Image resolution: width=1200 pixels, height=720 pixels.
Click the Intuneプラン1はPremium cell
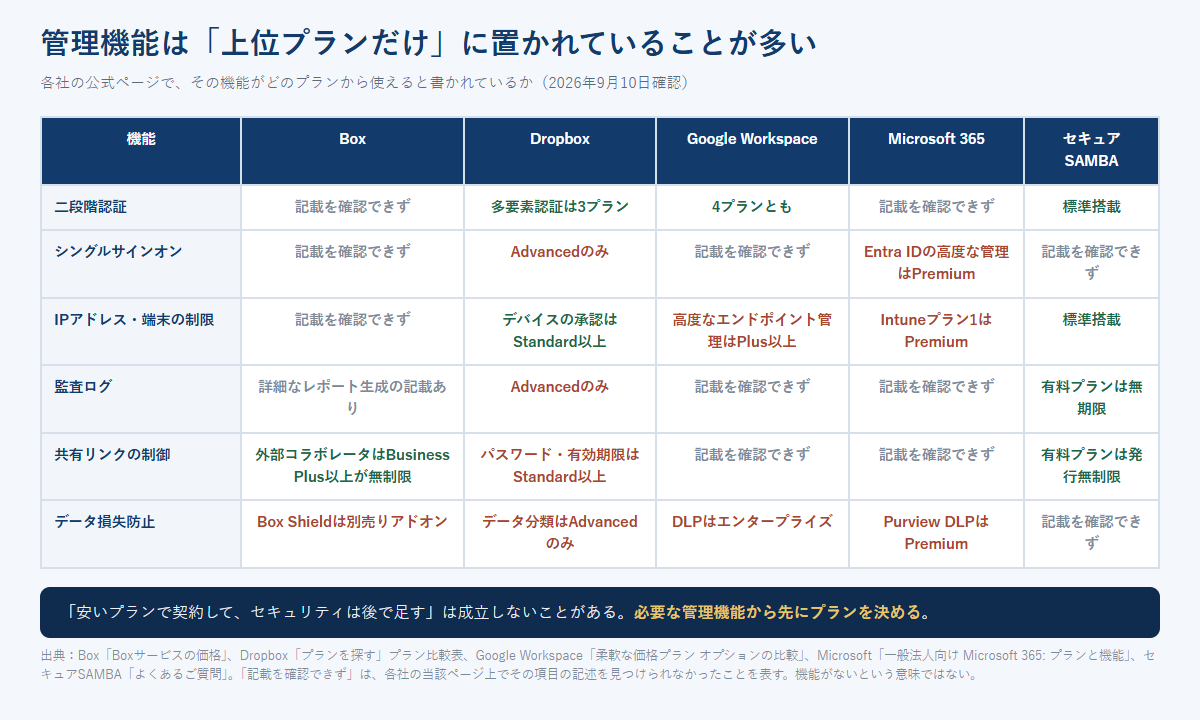pos(936,331)
